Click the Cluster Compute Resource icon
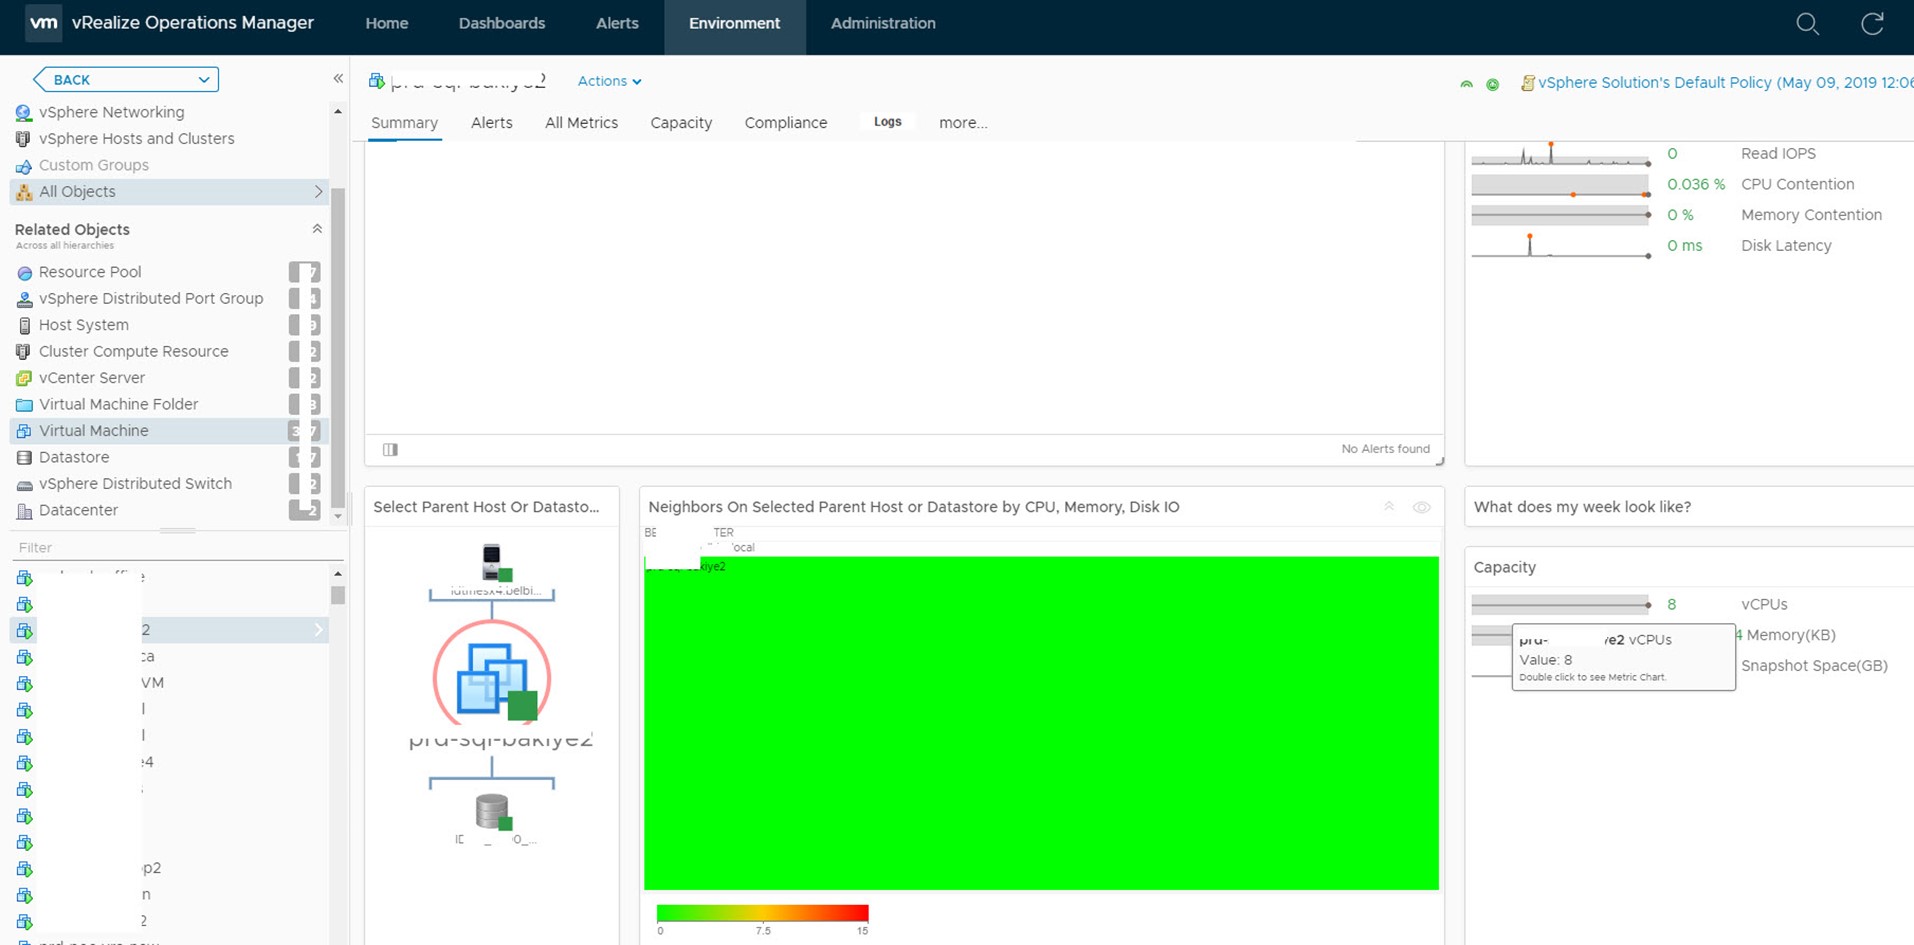Image resolution: width=1914 pixels, height=945 pixels. click(x=24, y=352)
